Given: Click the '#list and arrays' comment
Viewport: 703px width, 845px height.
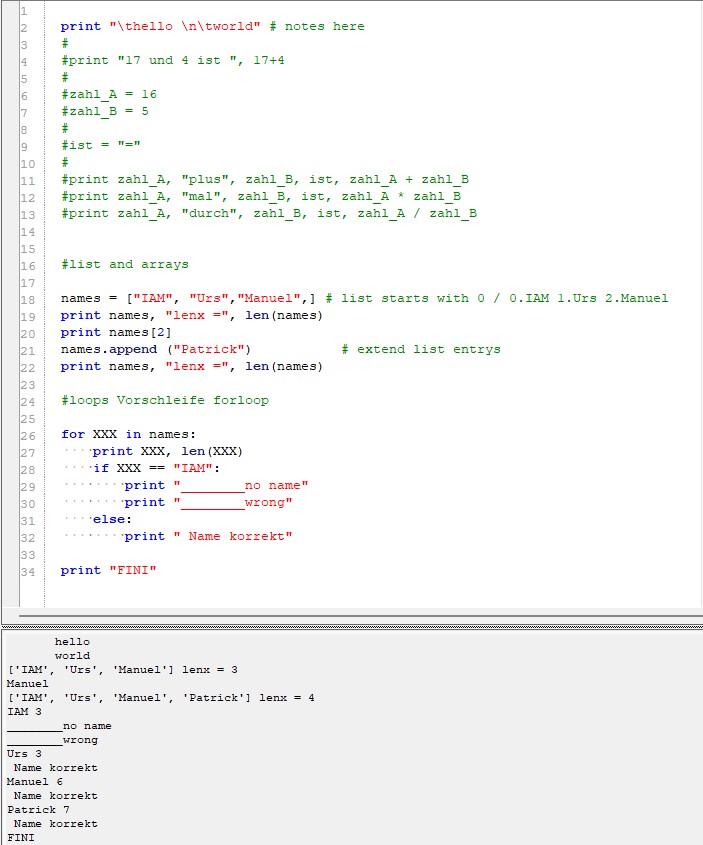Looking at the screenshot, I should (124, 265).
